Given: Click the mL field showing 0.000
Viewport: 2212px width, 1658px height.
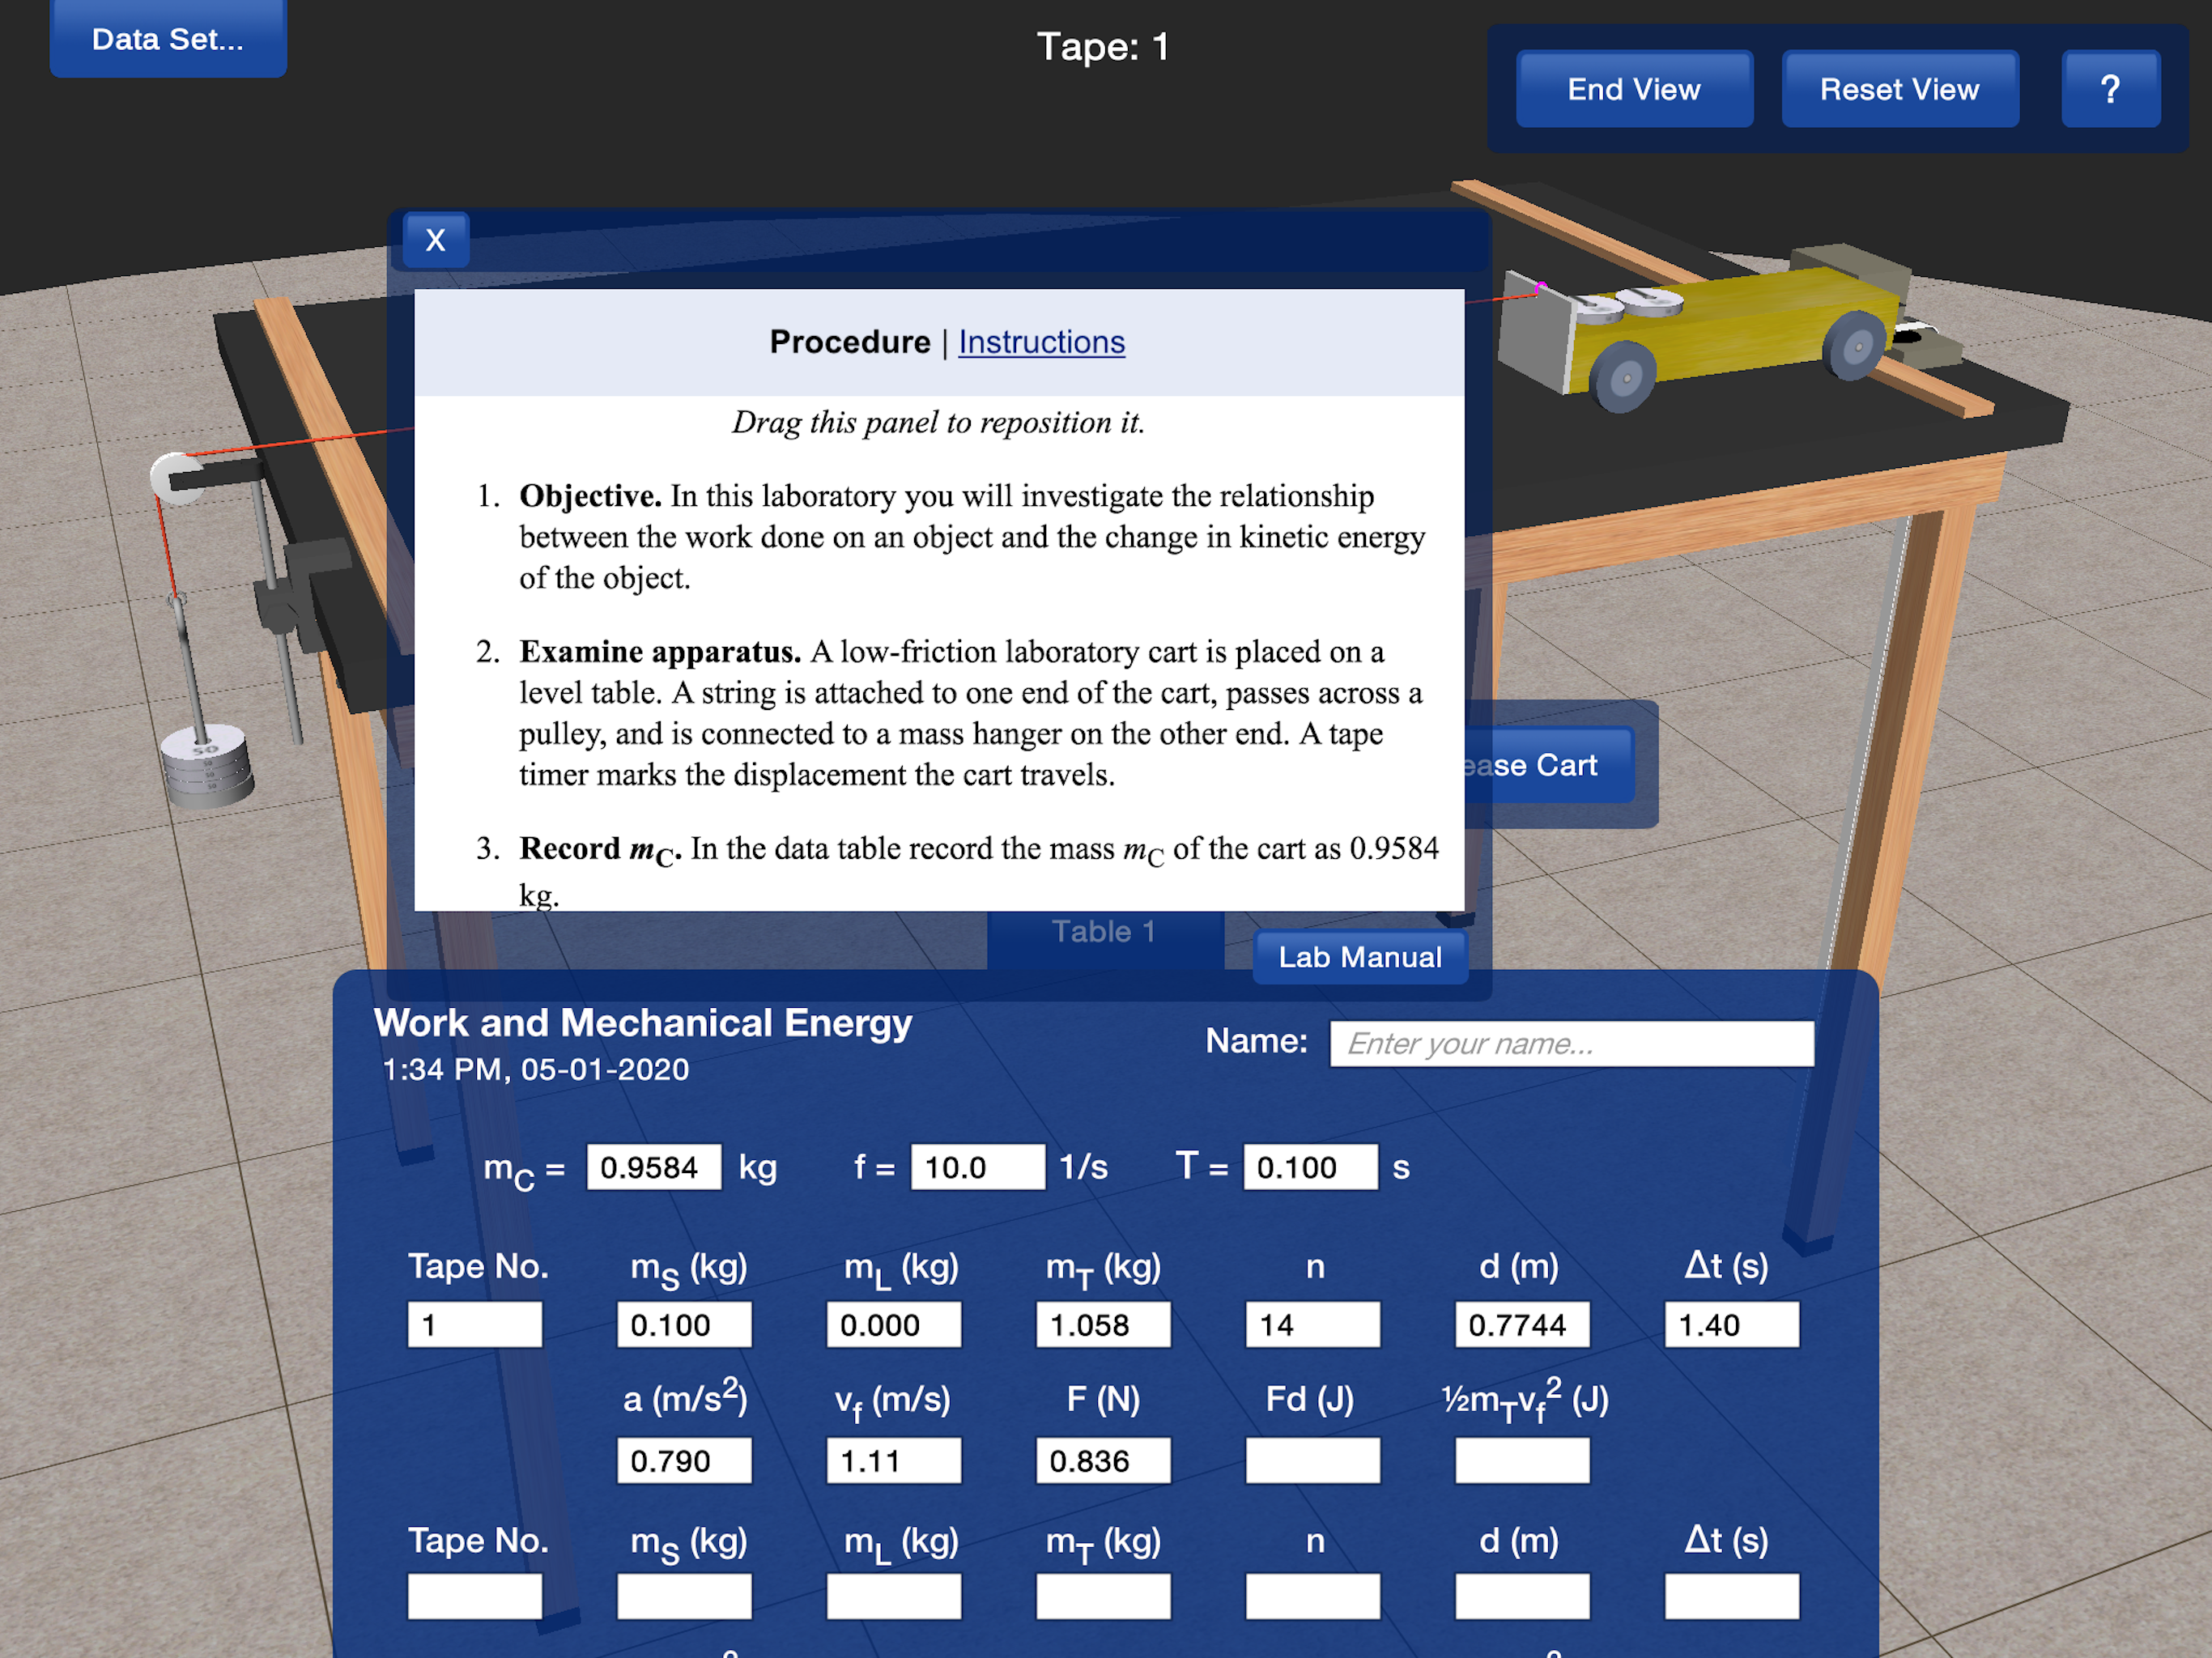Looking at the screenshot, I should [x=894, y=1325].
